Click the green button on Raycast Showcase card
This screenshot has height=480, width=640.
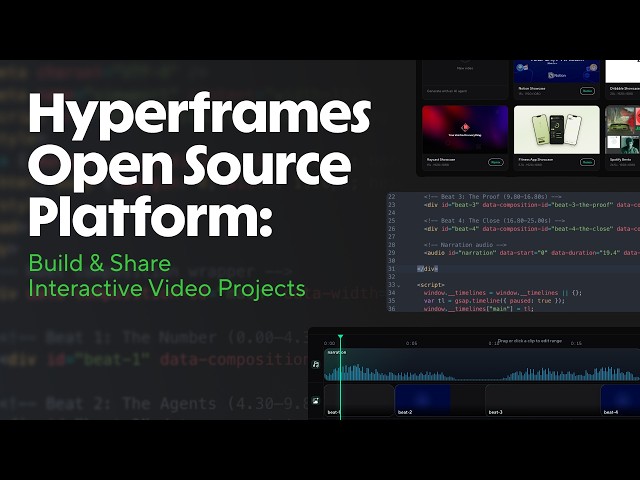click(x=496, y=162)
